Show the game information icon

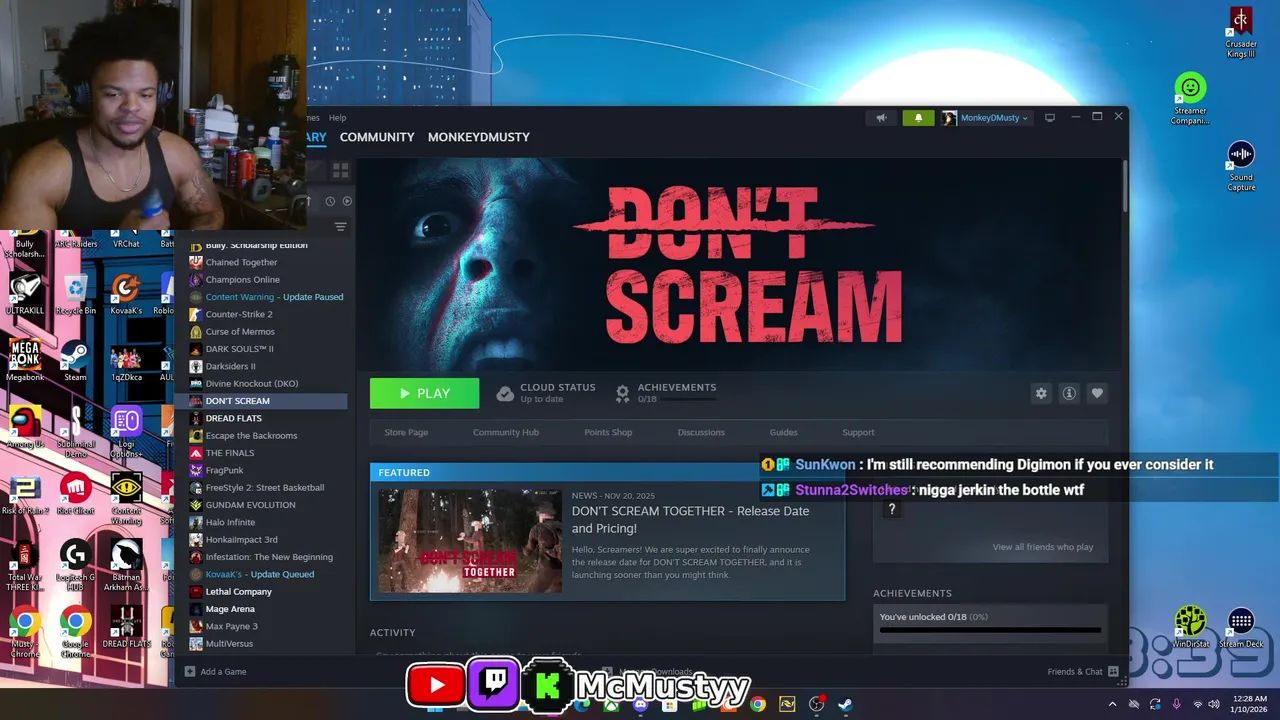coord(1069,393)
